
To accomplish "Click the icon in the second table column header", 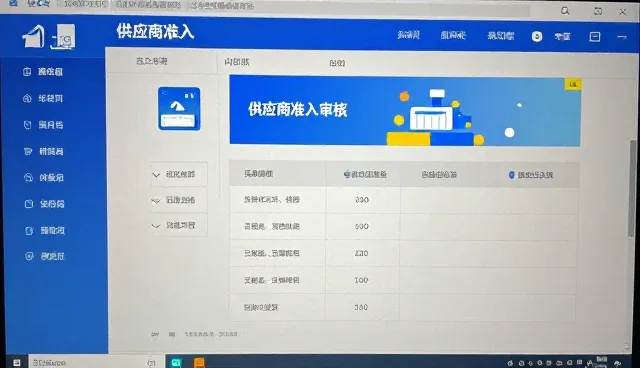I will click(347, 174).
